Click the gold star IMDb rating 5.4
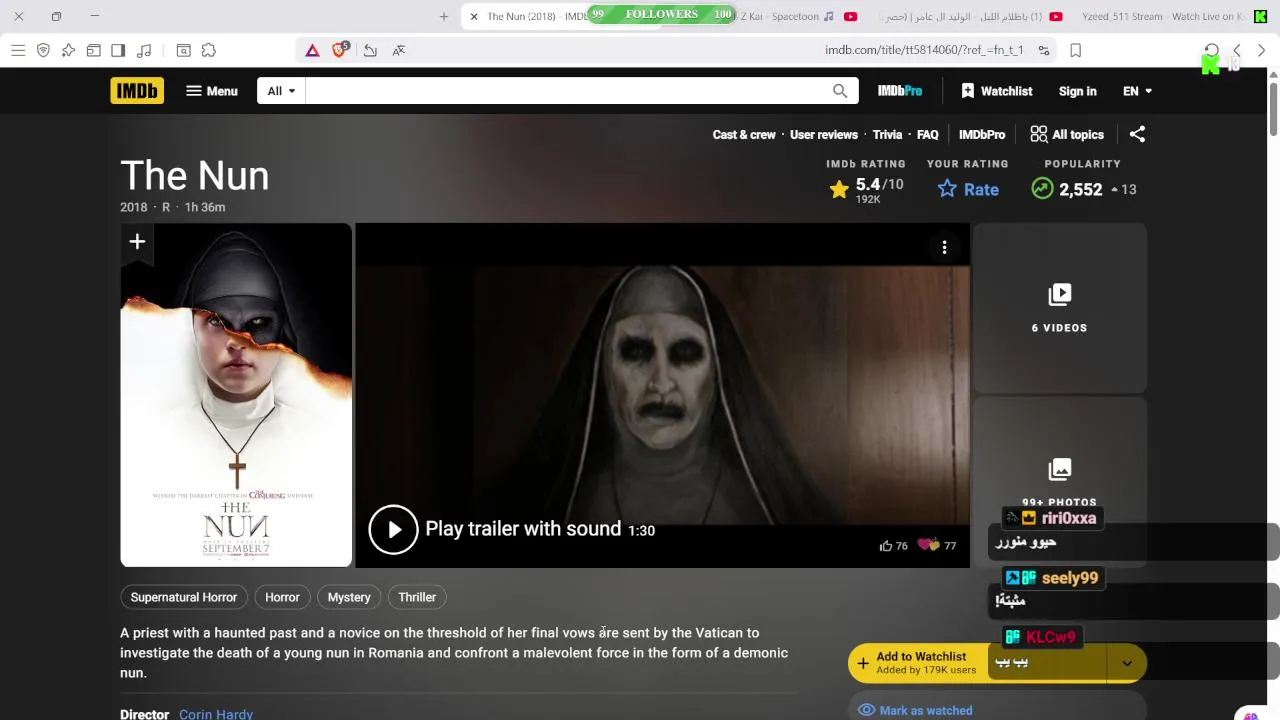Image resolution: width=1280 pixels, height=720 pixels. coord(866,188)
